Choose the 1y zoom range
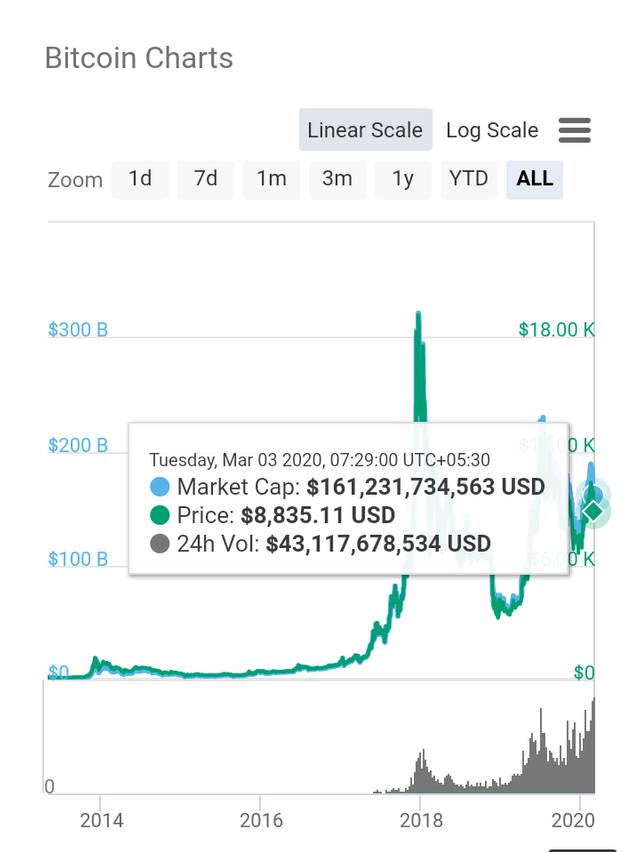Image resolution: width=640 pixels, height=852 pixels. [x=403, y=179]
